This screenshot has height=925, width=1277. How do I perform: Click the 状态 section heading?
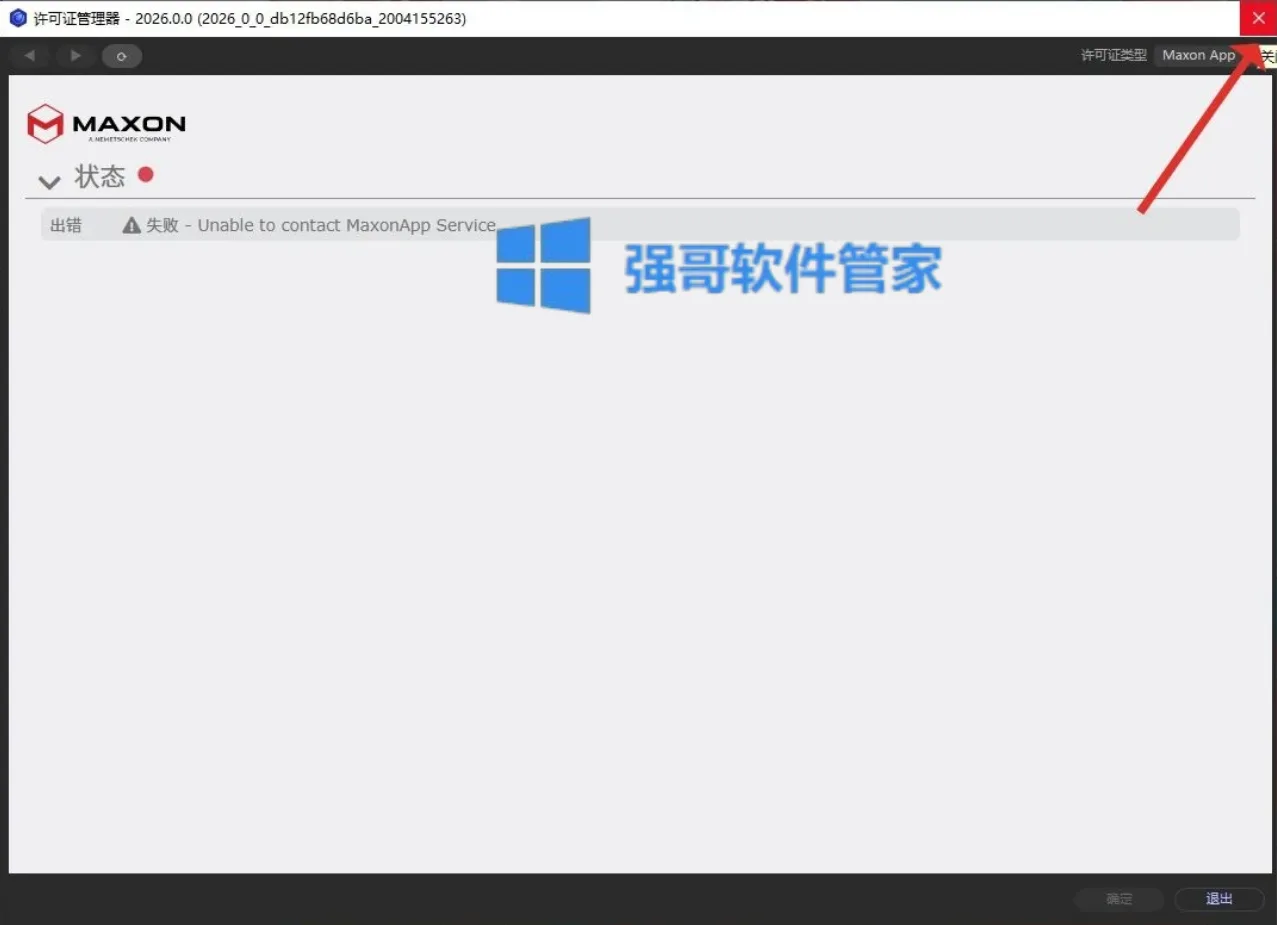click(x=100, y=178)
